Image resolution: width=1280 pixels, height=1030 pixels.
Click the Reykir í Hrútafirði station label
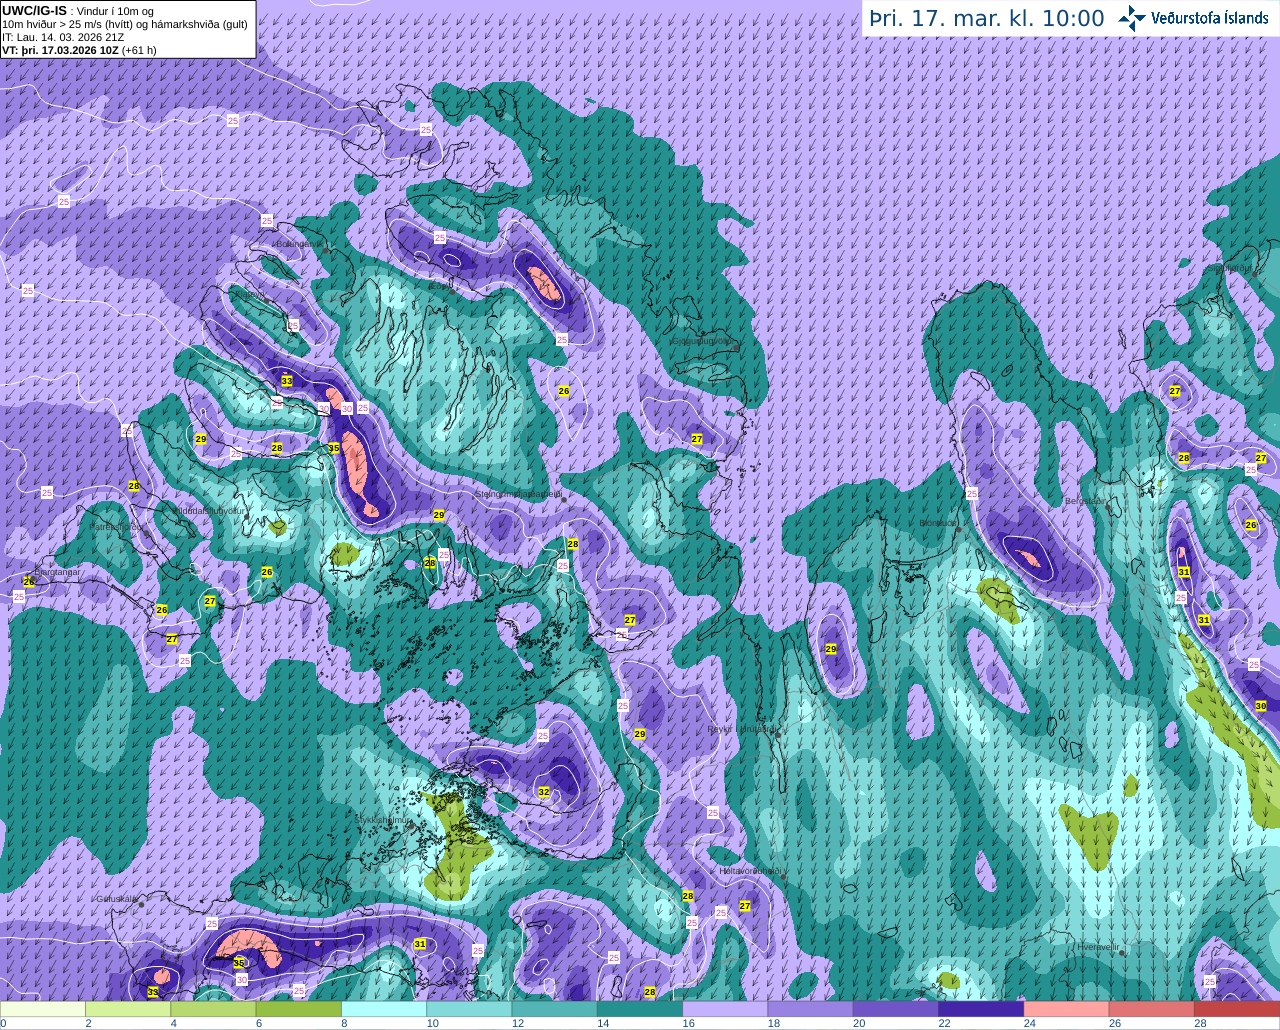(x=741, y=729)
